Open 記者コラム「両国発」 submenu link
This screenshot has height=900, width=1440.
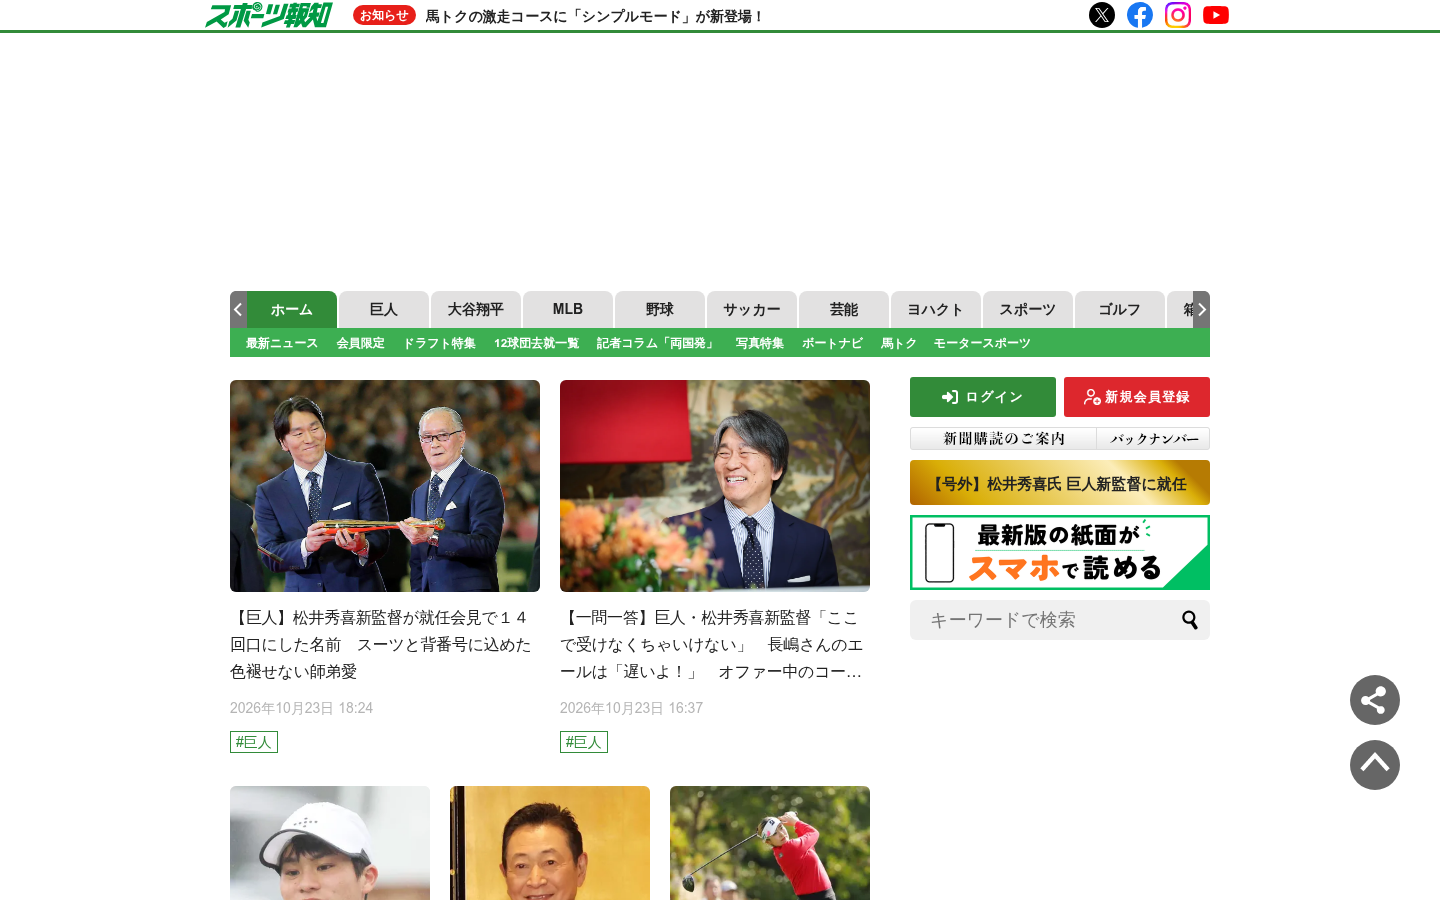tap(657, 343)
